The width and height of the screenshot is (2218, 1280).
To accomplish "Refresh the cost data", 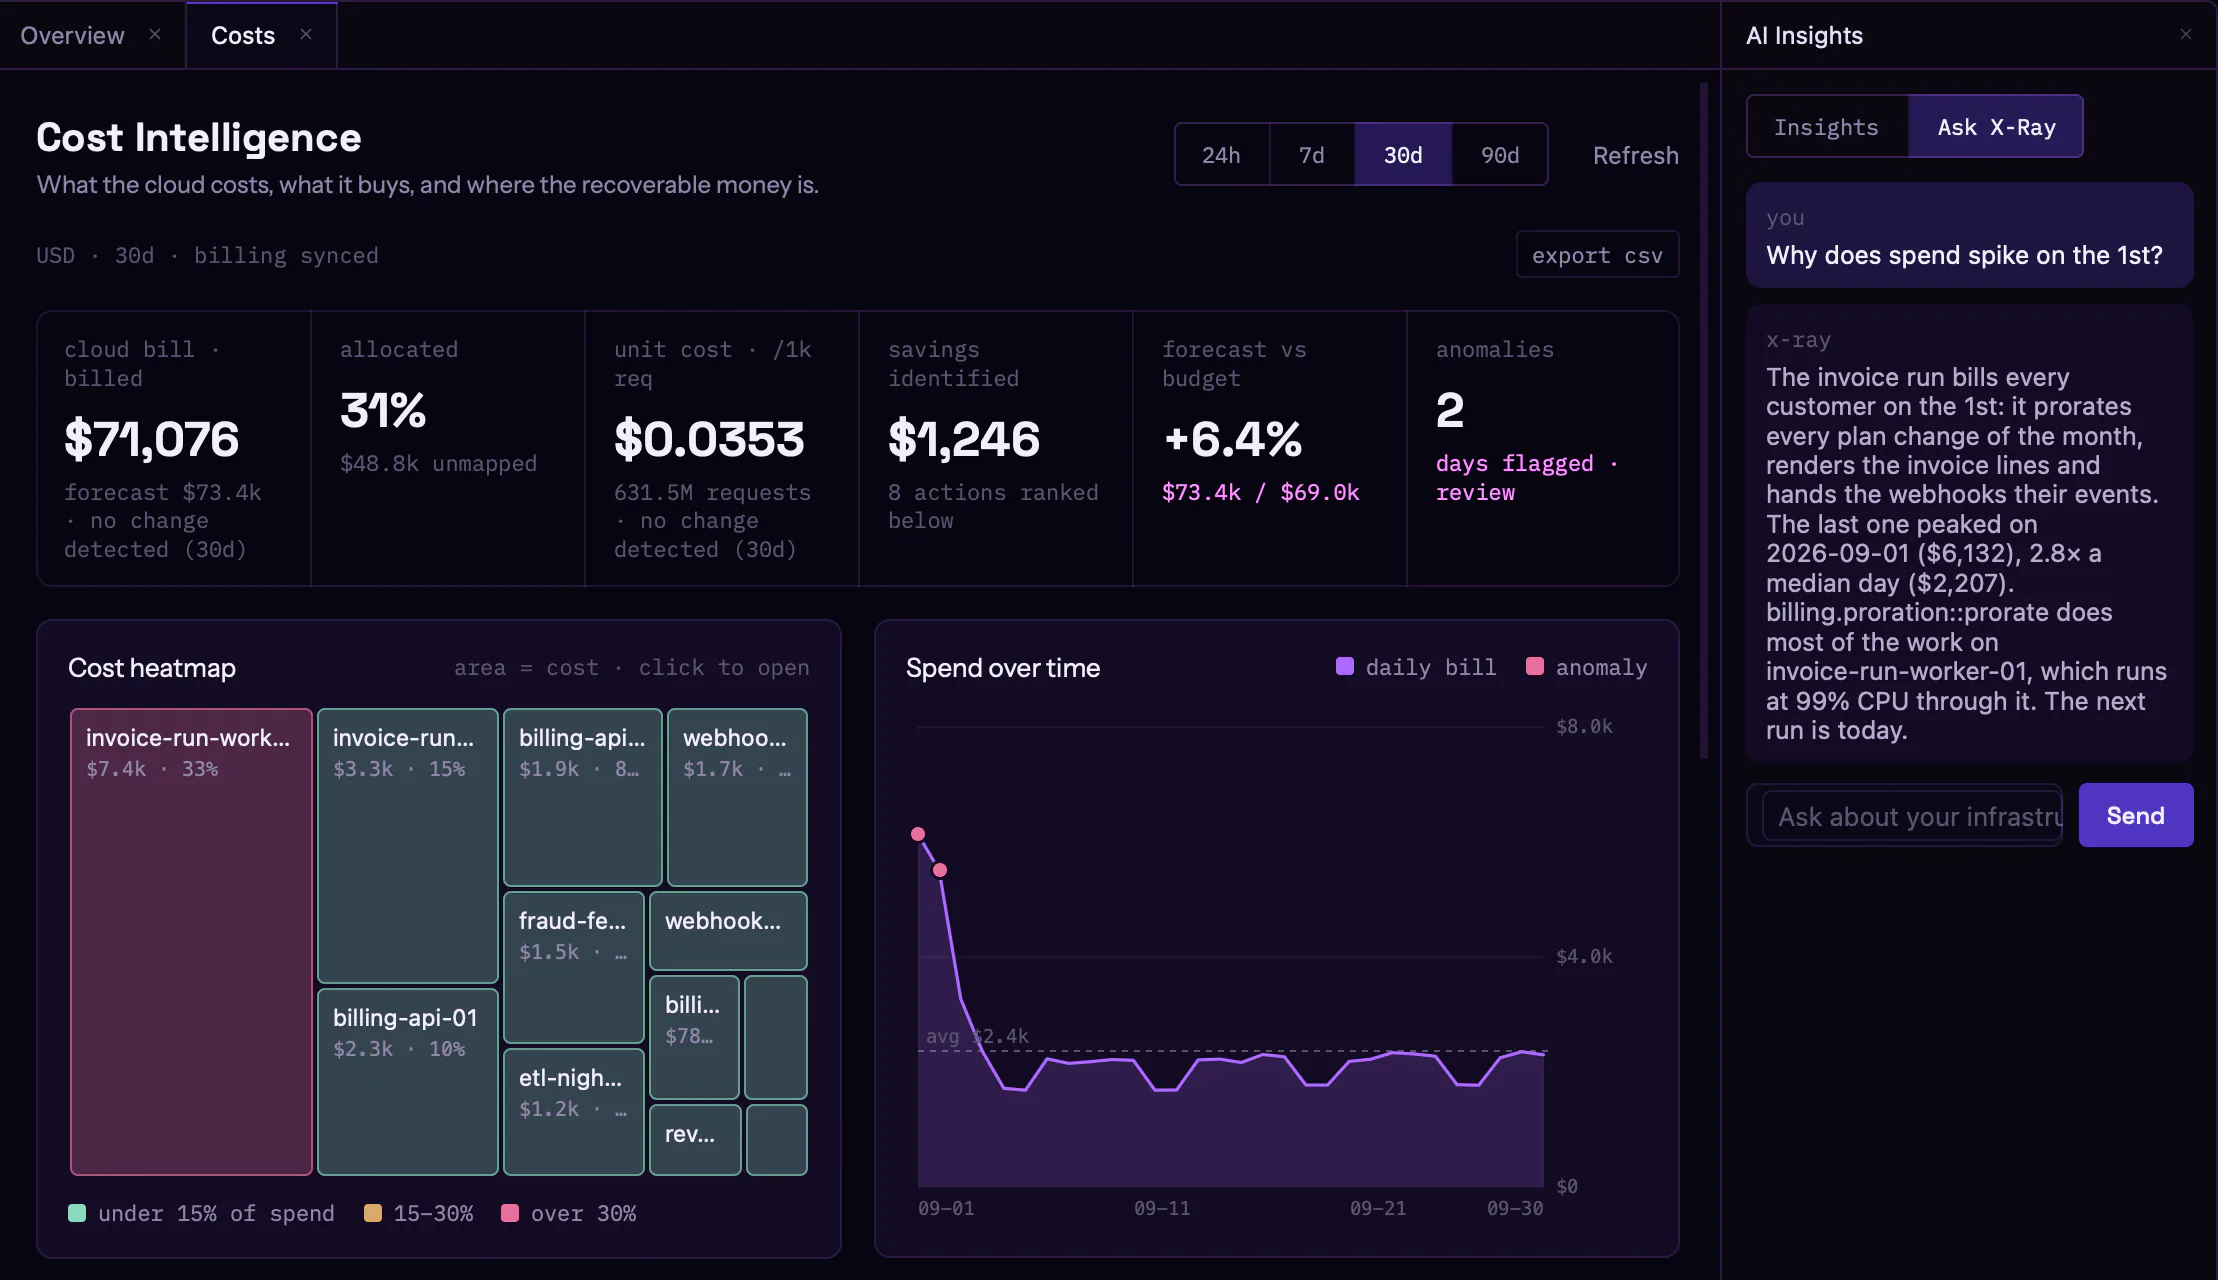I will [x=1635, y=155].
